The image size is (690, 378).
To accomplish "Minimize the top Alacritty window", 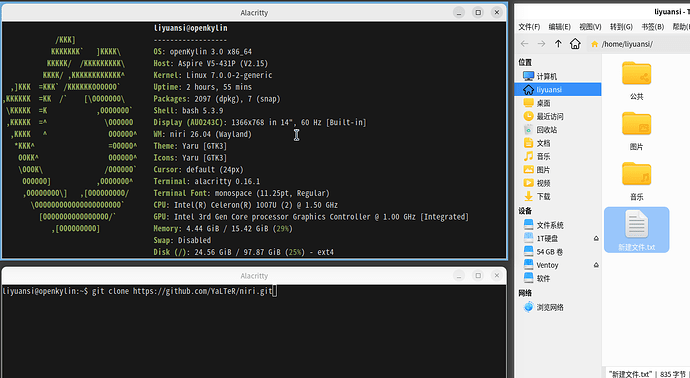I will click(x=459, y=12).
